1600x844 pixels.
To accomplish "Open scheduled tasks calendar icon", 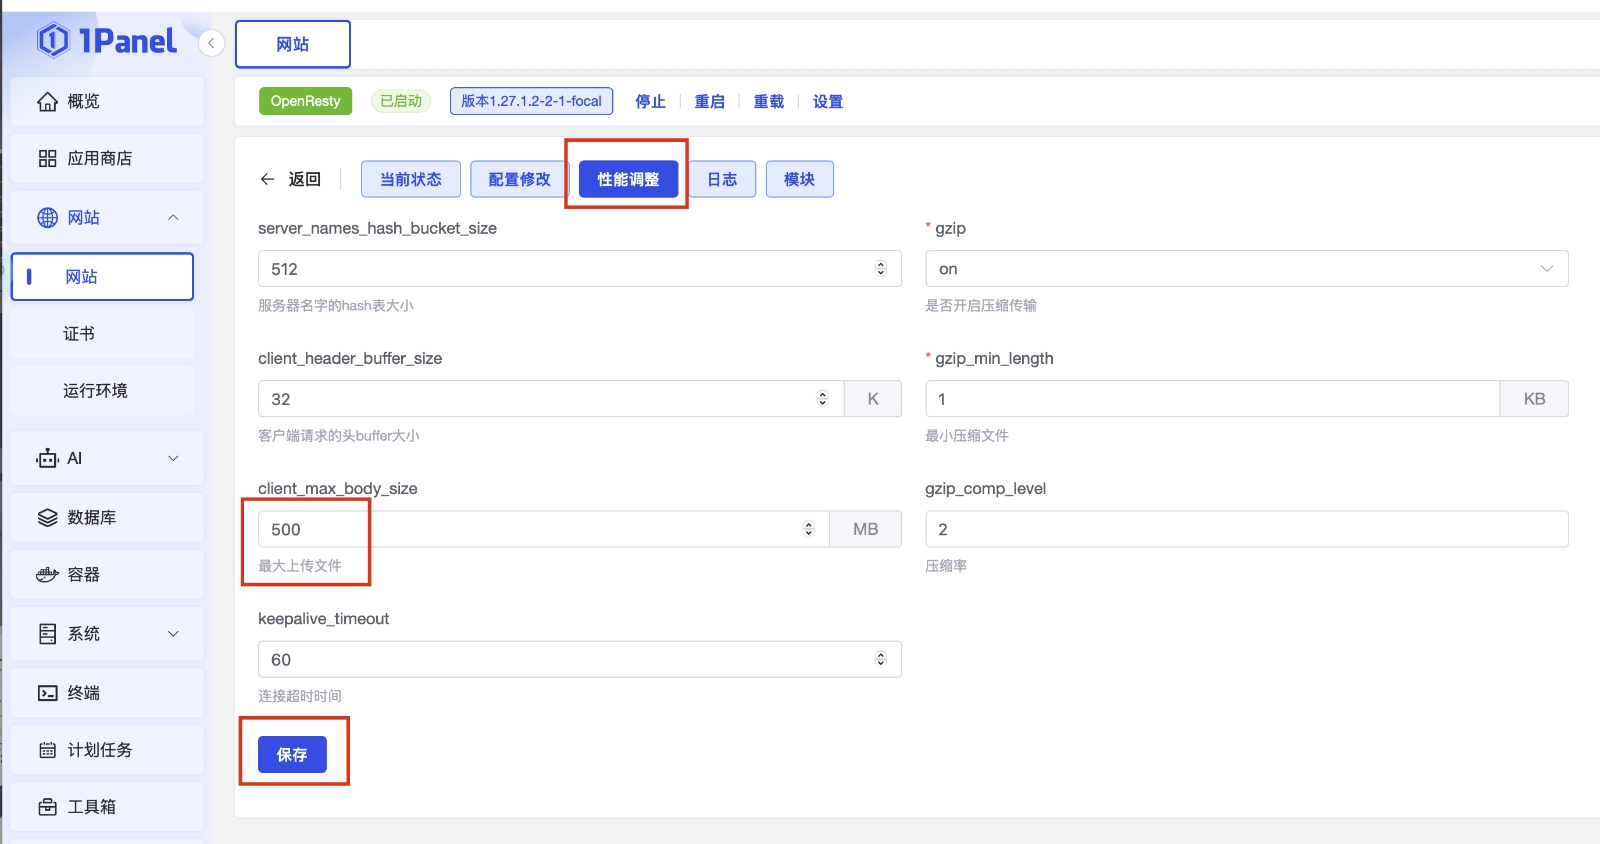I will pos(47,750).
